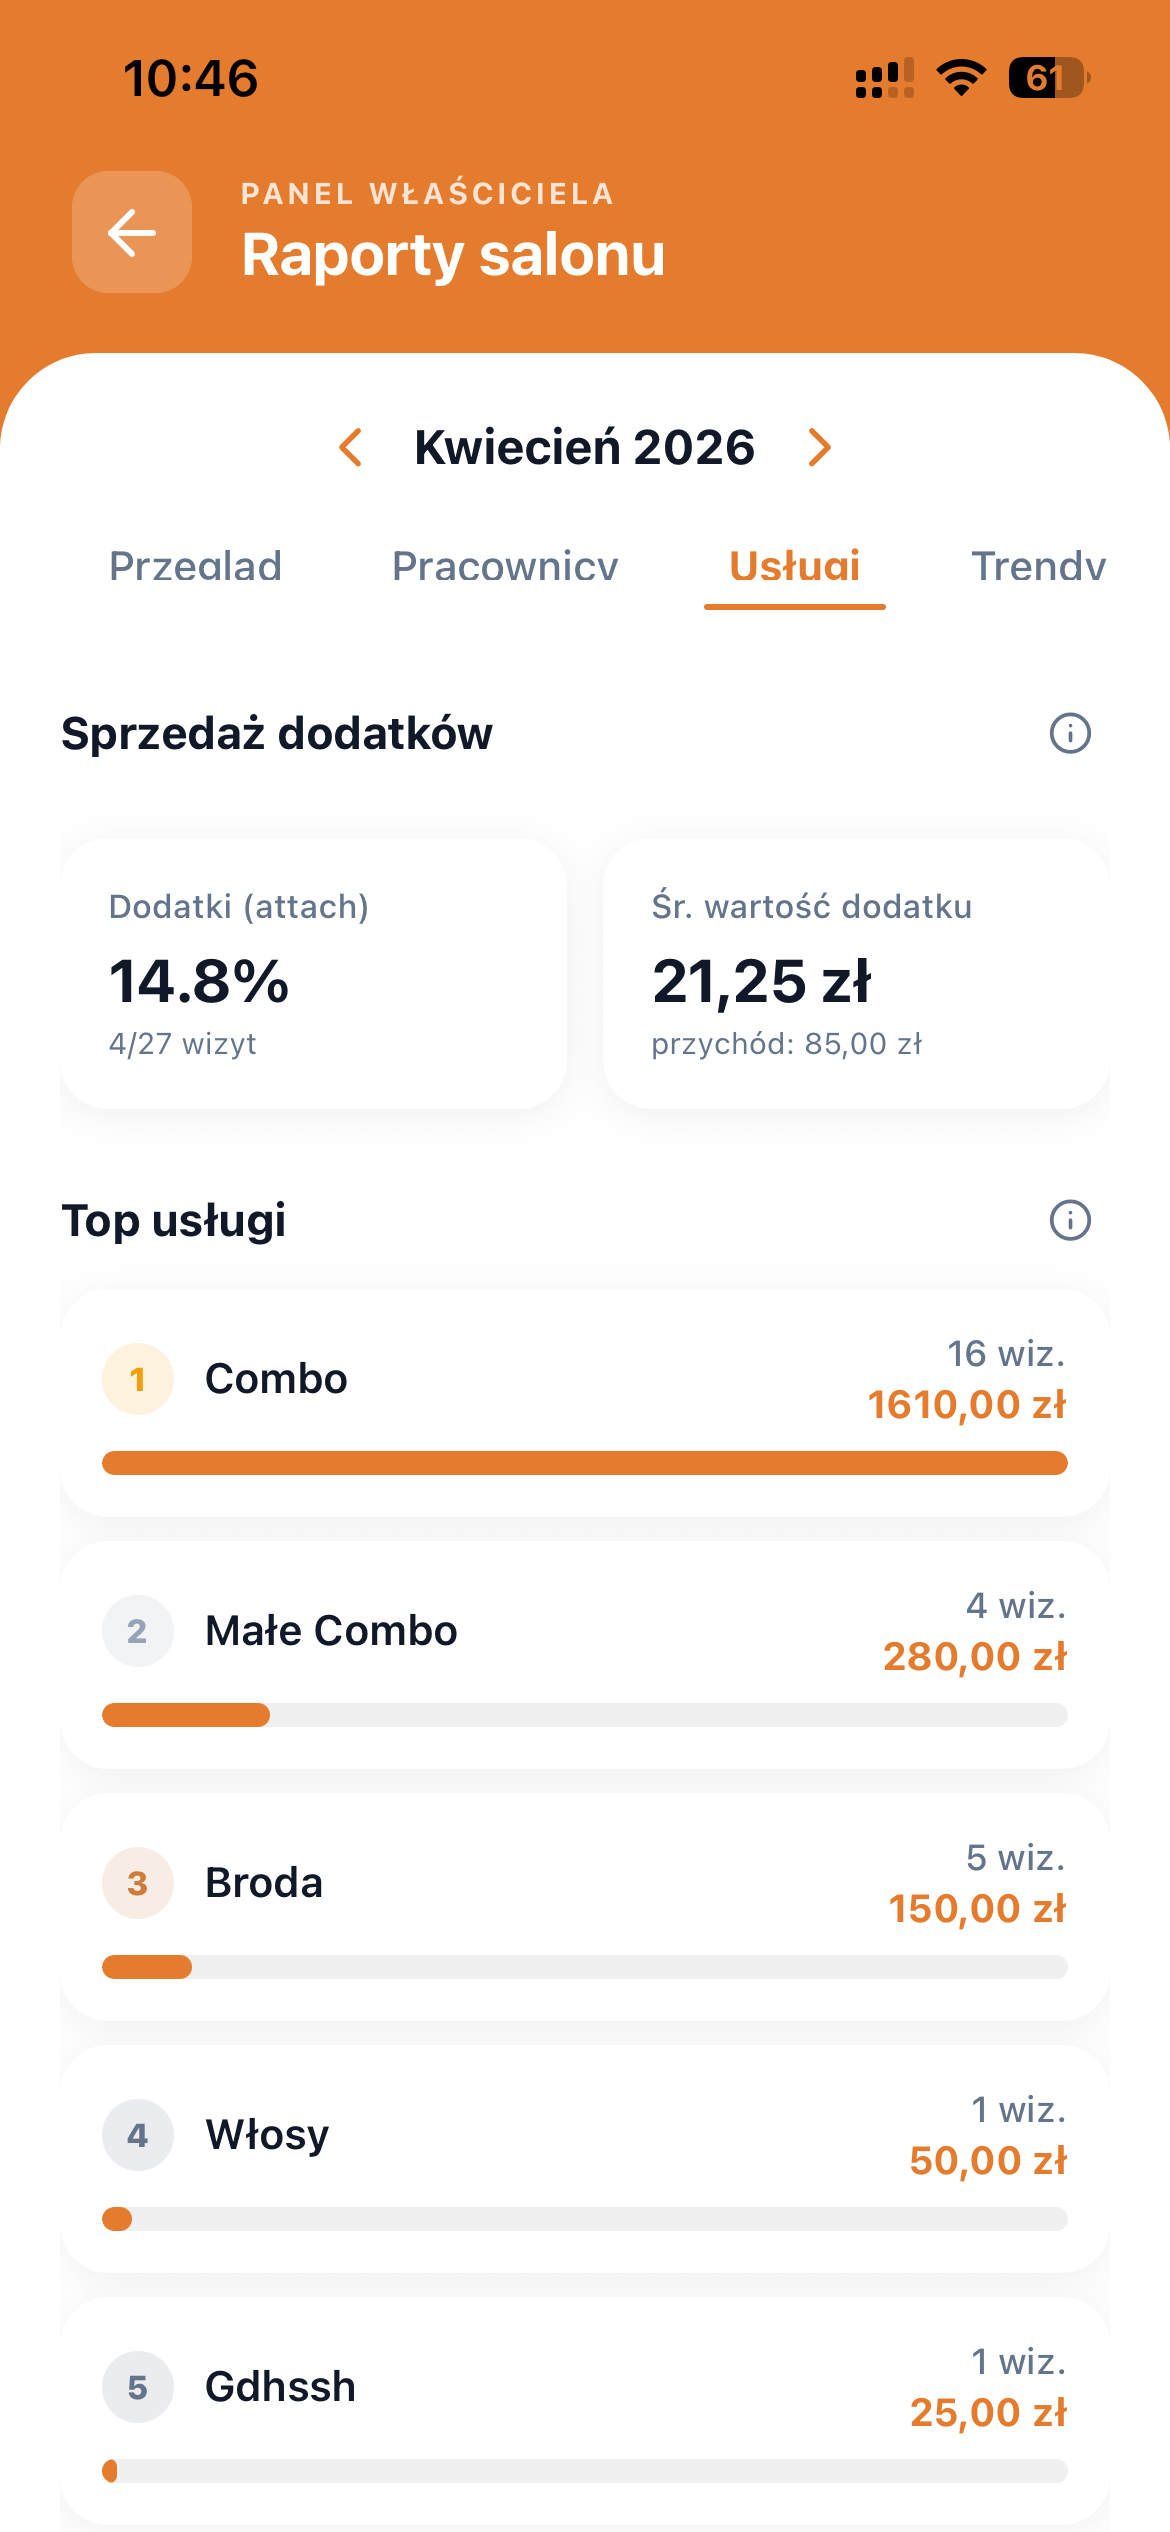Open info icon for Top usługi

1070,1220
